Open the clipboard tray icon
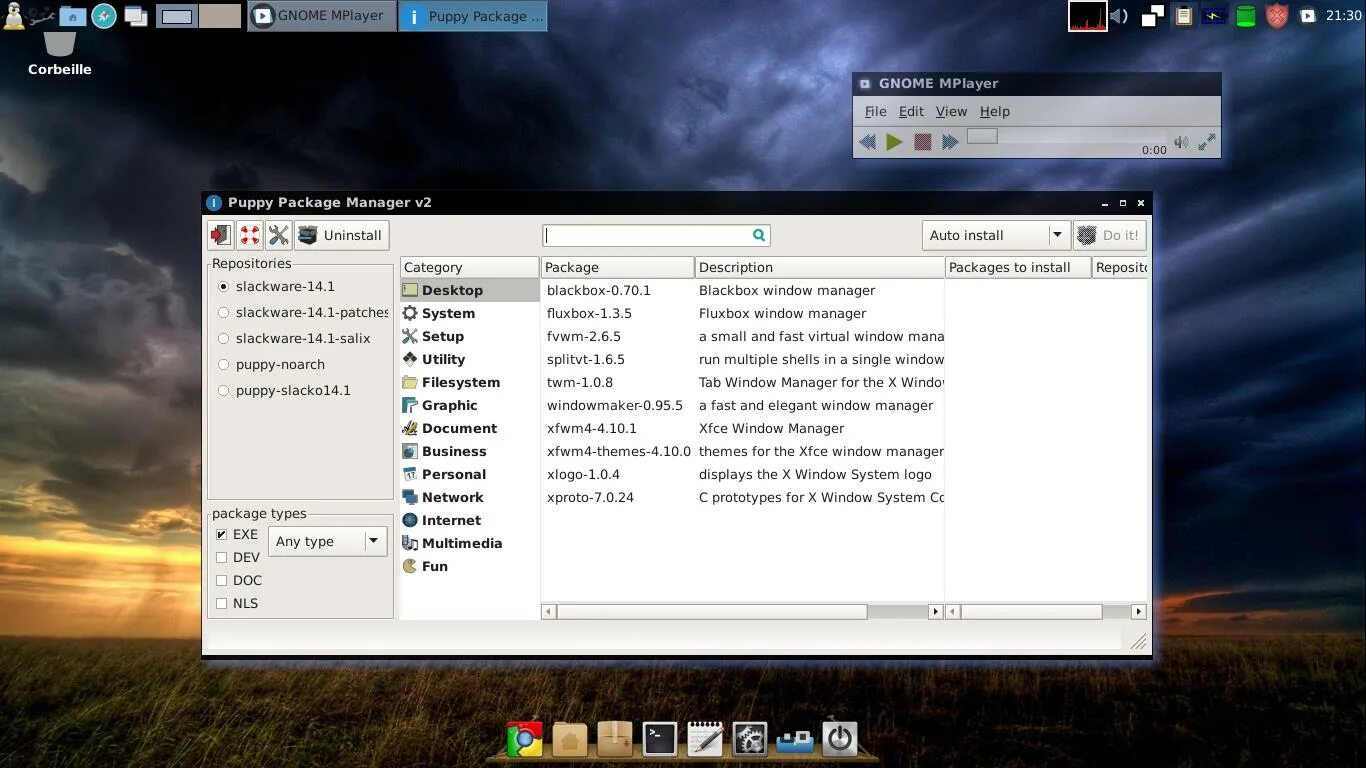Screen dimensions: 1366x768 1184,16
